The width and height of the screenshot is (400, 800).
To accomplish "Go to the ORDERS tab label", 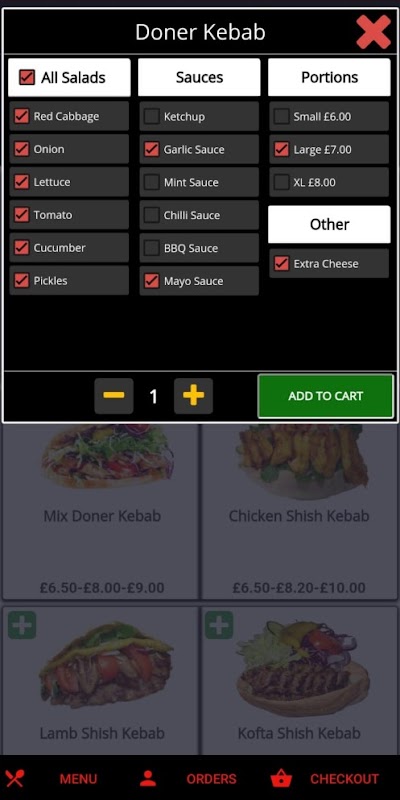I will tap(211, 779).
